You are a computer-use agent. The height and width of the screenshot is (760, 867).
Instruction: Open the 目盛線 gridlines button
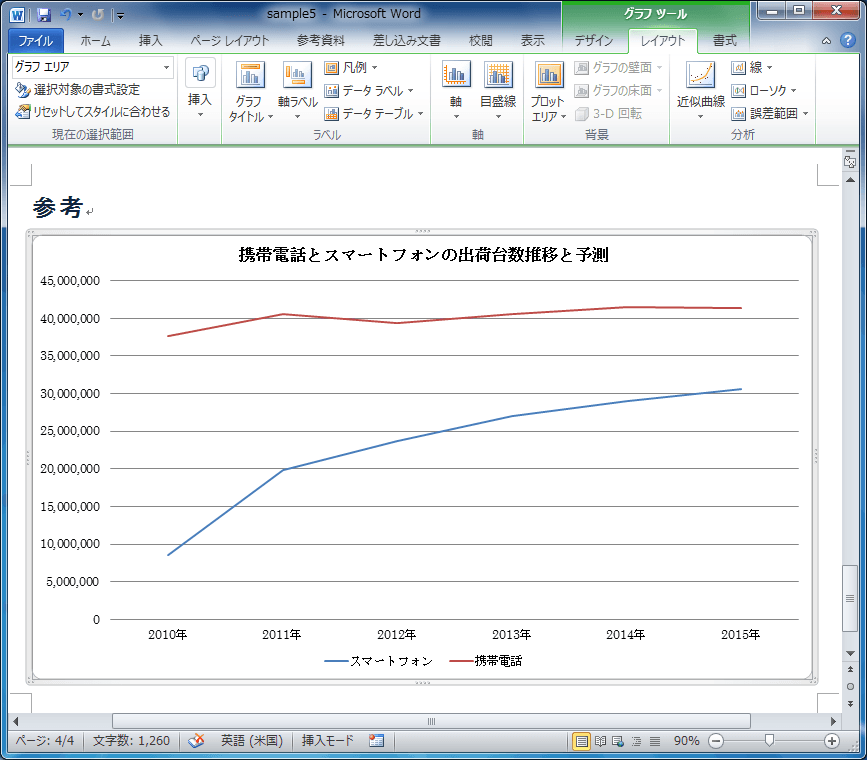click(498, 90)
